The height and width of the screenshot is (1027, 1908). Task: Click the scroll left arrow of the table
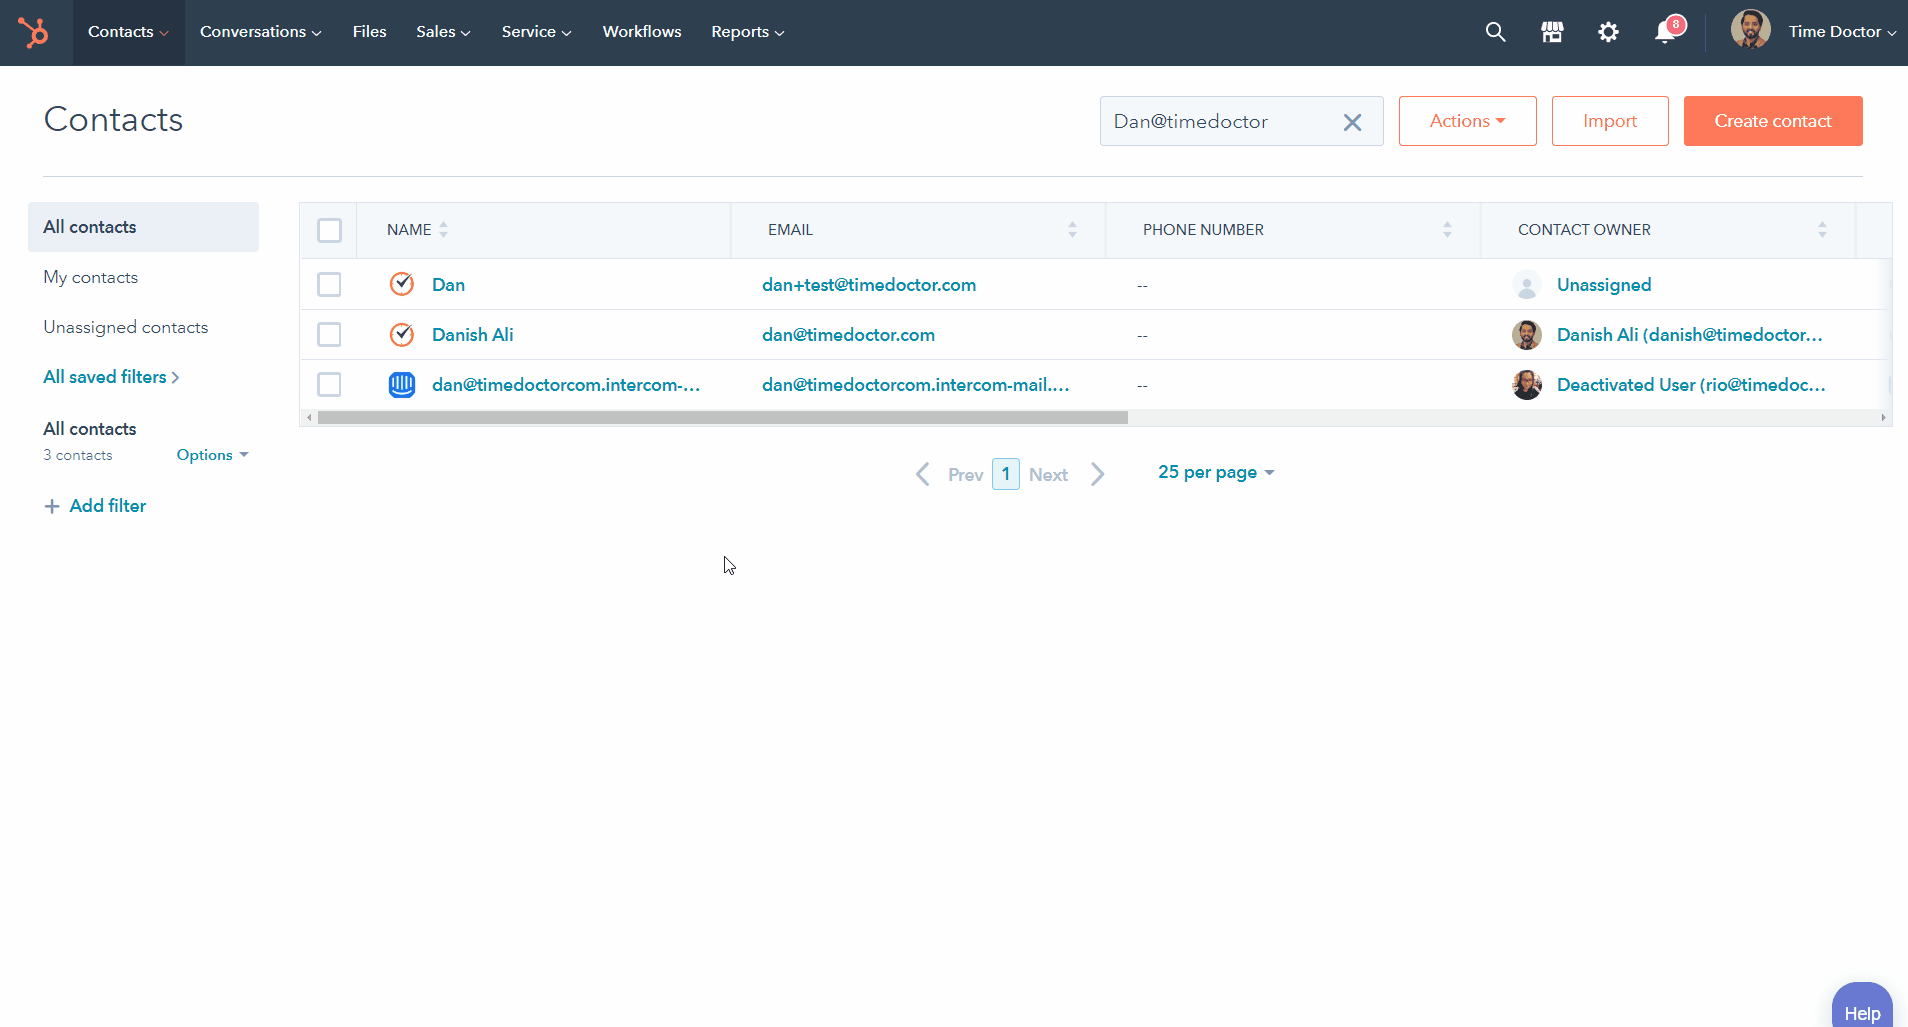[x=309, y=418]
